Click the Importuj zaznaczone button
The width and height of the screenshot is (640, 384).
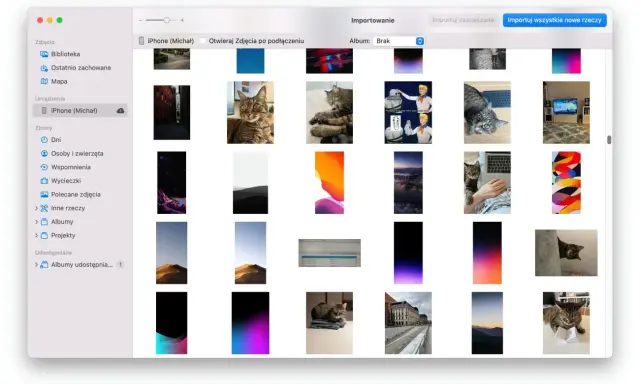pos(463,20)
